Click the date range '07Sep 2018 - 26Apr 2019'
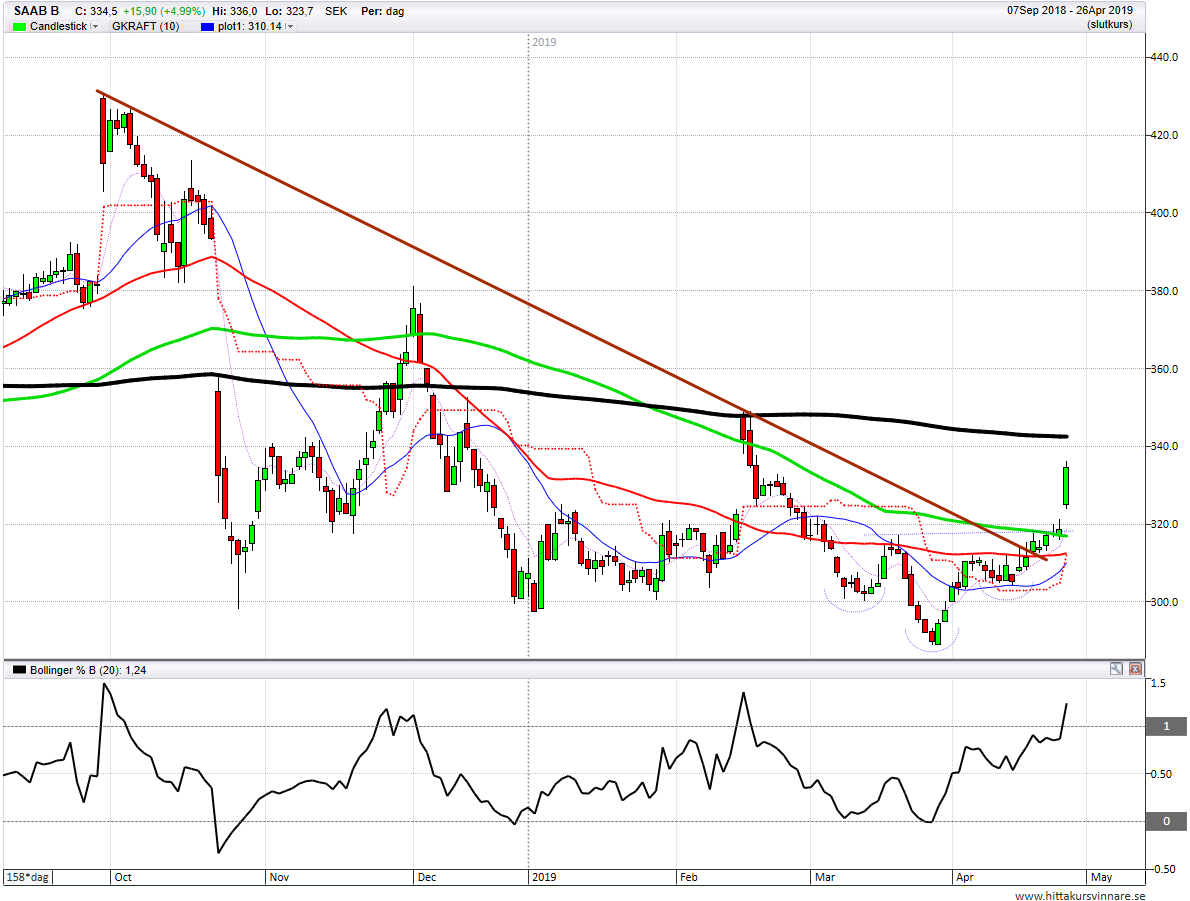 [x=1069, y=11]
